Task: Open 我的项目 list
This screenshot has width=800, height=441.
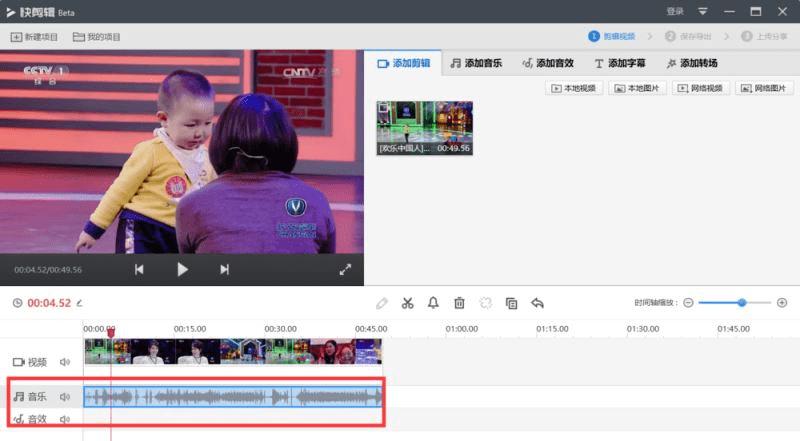Action: tap(96, 37)
